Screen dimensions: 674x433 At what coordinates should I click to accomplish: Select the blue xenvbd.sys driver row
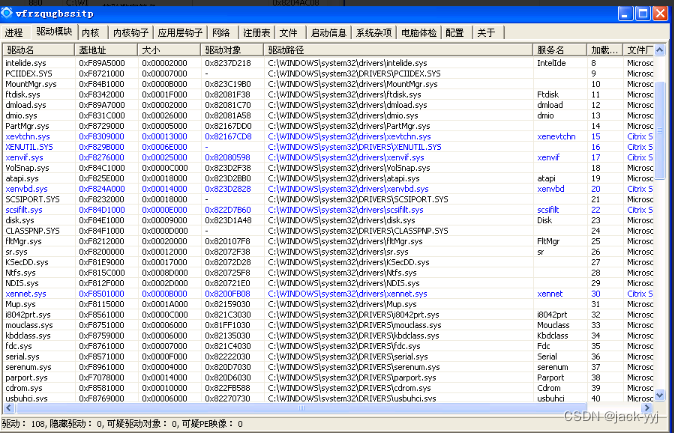point(329,189)
